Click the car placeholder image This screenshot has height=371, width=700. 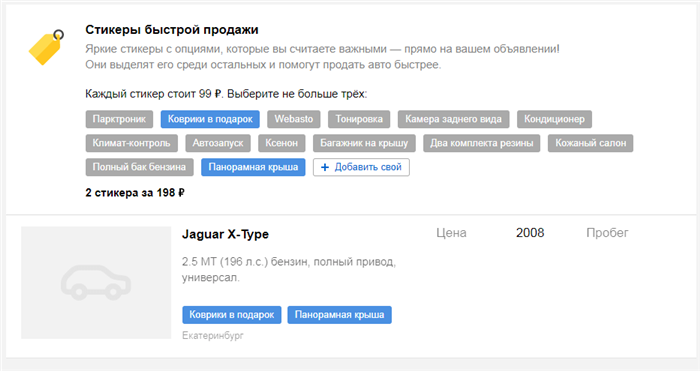click(x=96, y=283)
